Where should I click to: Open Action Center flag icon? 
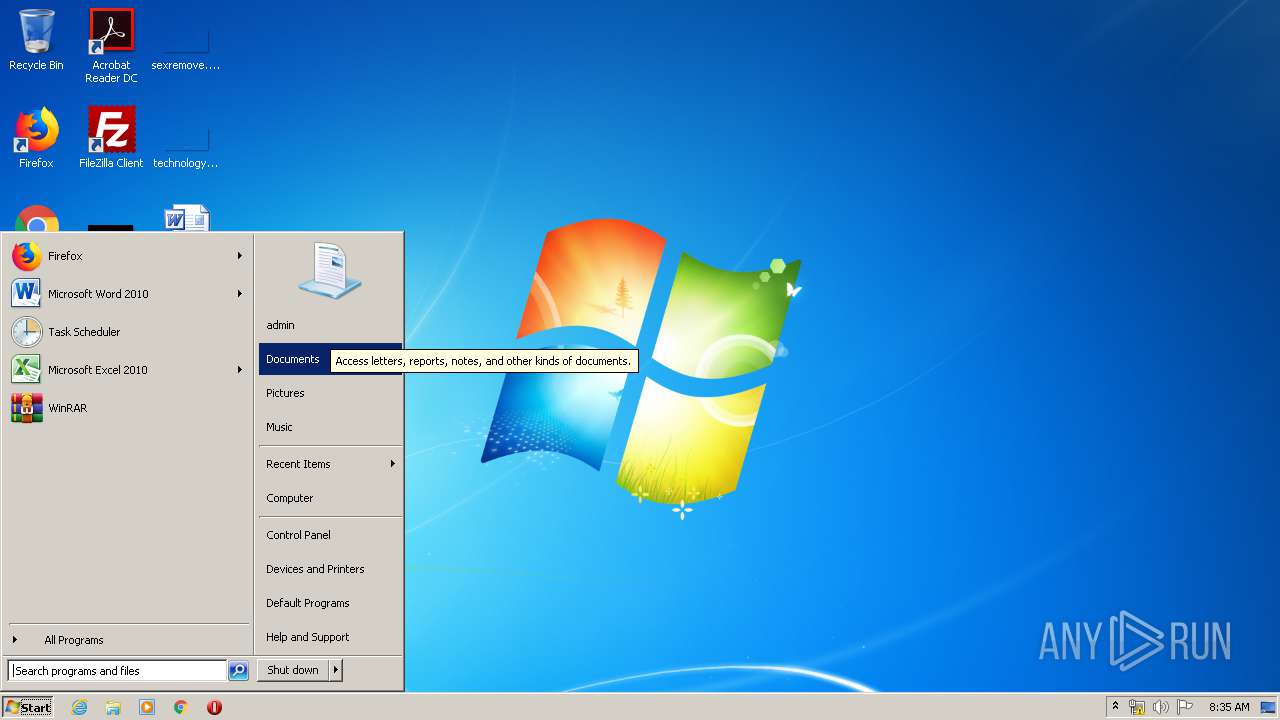click(x=1185, y=707)
